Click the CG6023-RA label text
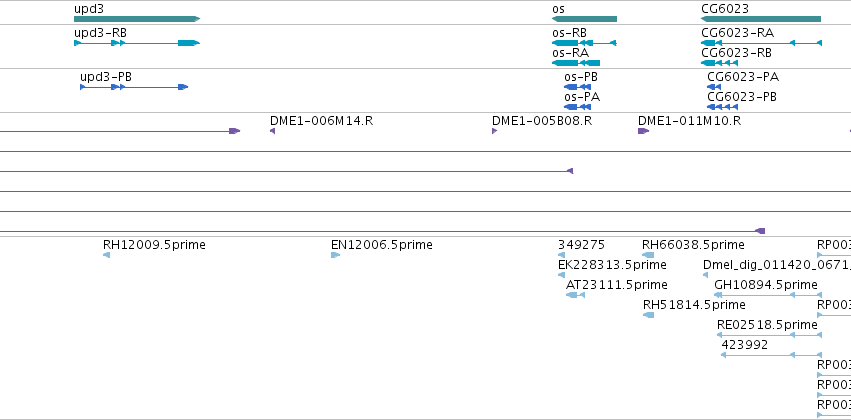The width and height of the screenshot is (851, 420). click(x=738, y=33)
